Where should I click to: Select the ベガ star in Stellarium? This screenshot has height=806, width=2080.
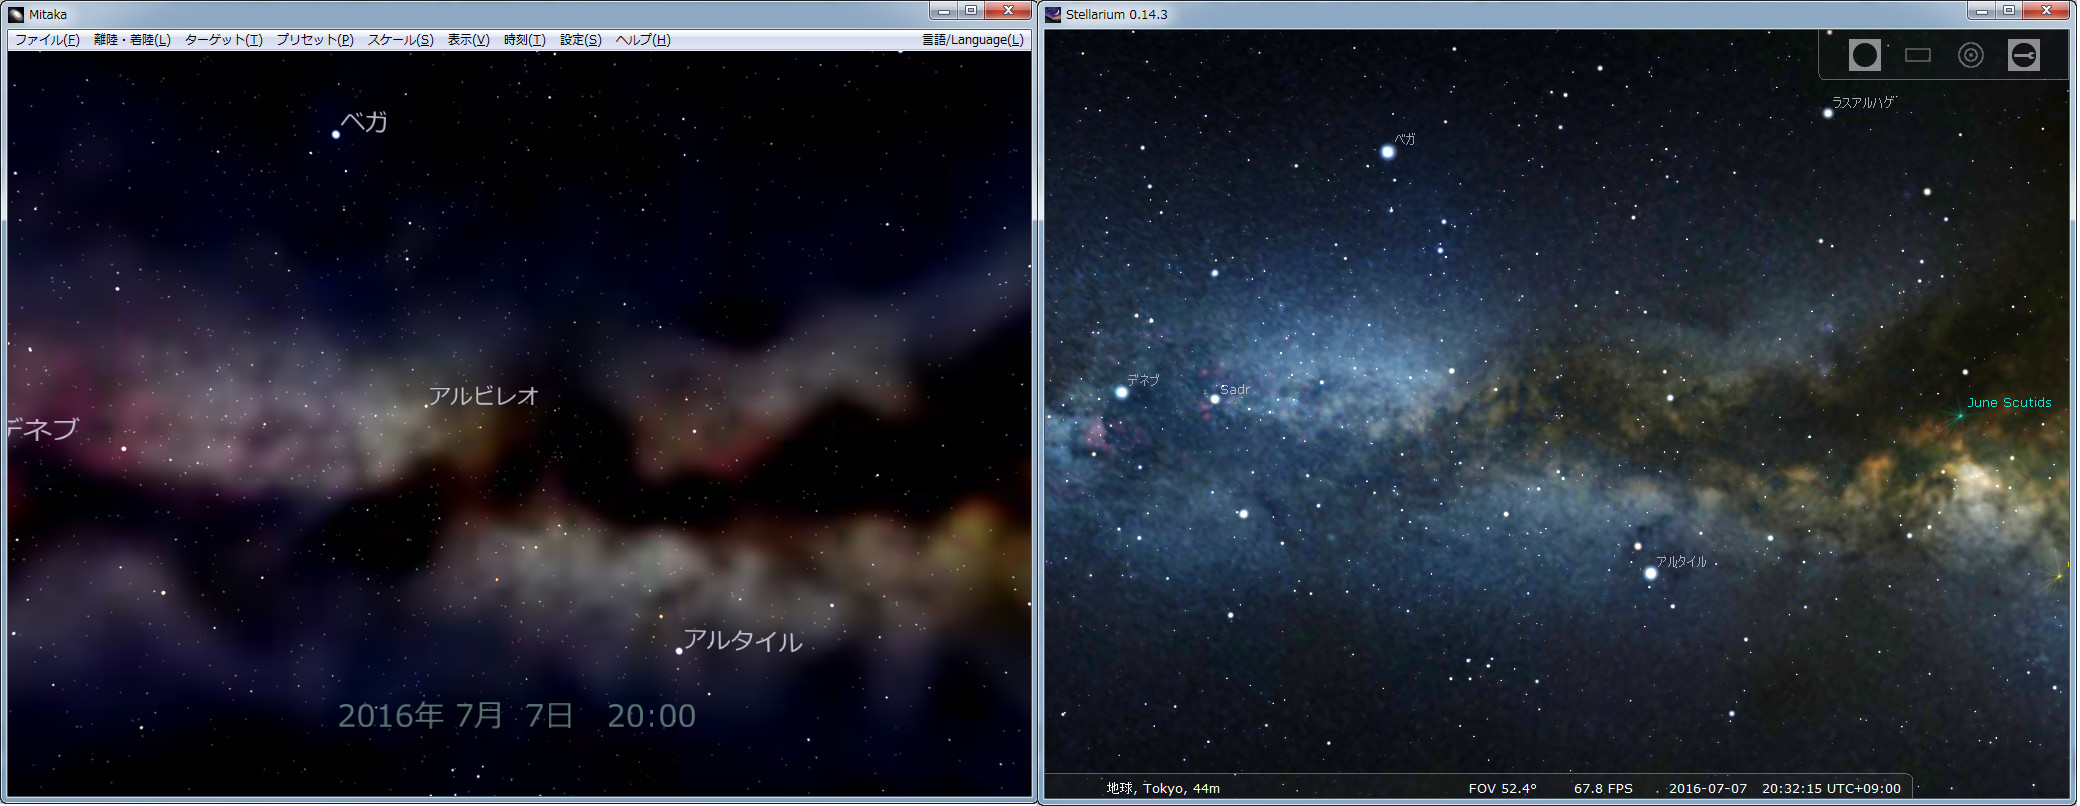coord(1387,152)
